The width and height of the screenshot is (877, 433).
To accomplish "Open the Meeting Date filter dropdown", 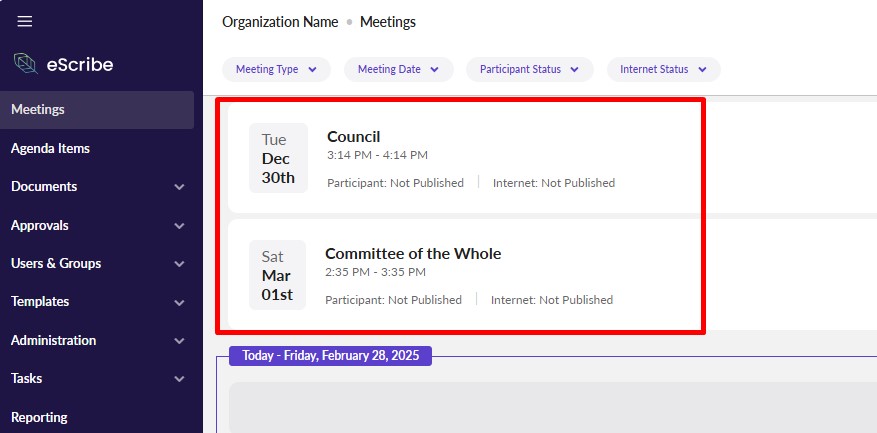I will point(398,69).
